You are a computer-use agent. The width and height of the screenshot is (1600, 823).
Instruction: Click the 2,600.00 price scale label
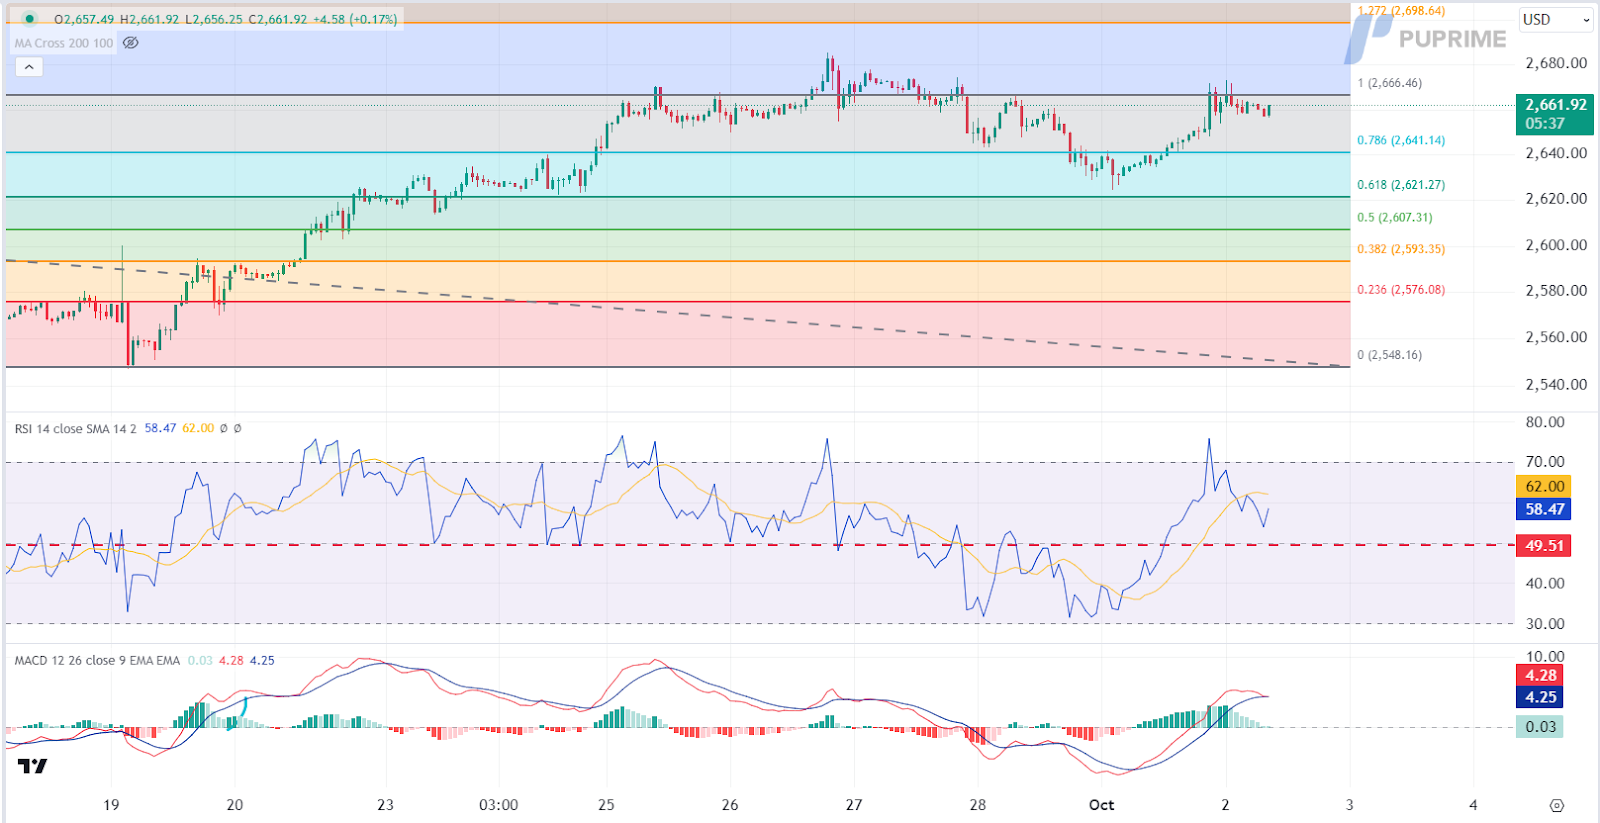tap(1556, 245)
